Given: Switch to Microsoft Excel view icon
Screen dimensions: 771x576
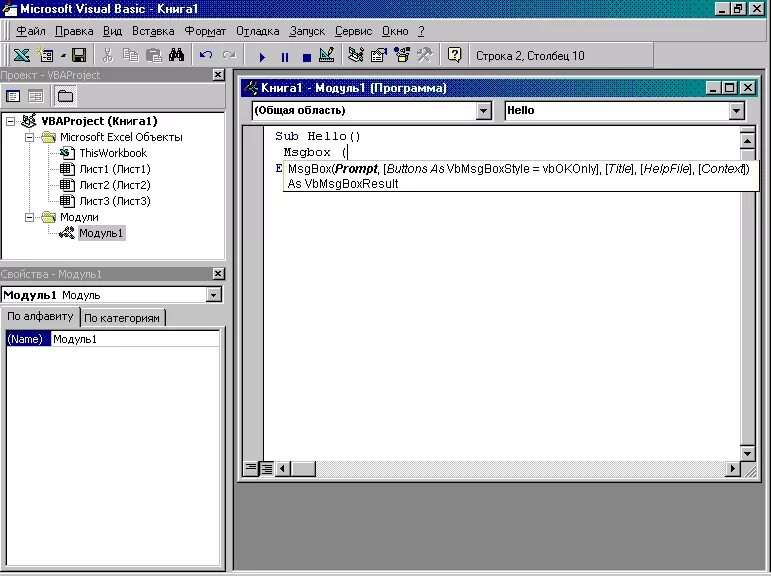Looking at the screenshot, I should pos(21,55).
